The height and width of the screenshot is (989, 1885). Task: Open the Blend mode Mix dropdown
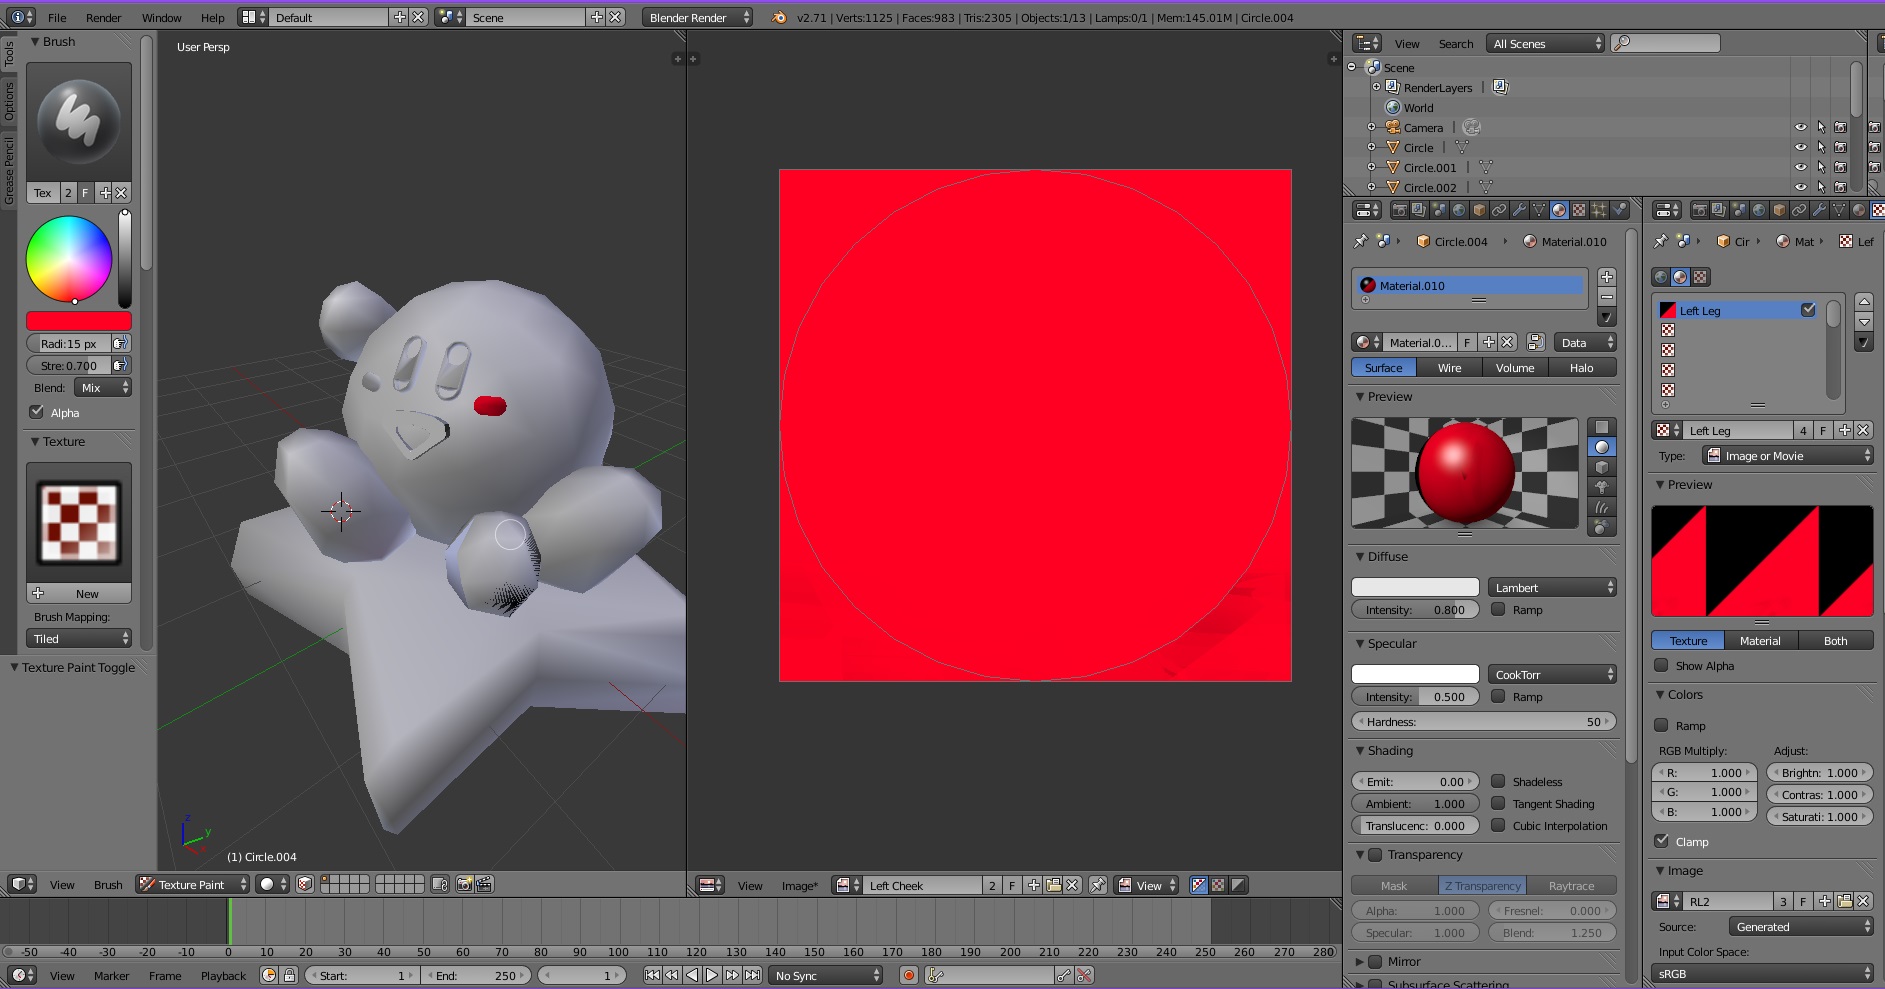(103, 387)
